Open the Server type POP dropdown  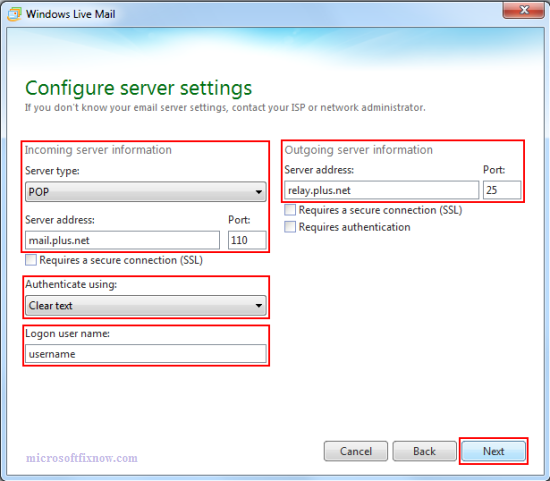pyautogui.click(x=146, y=192)
